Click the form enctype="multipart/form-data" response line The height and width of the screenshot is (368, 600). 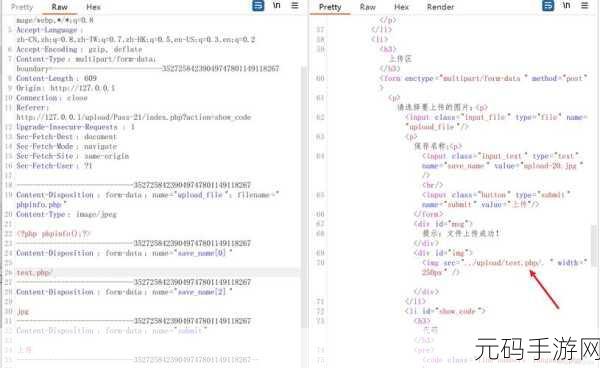(483, 78)
